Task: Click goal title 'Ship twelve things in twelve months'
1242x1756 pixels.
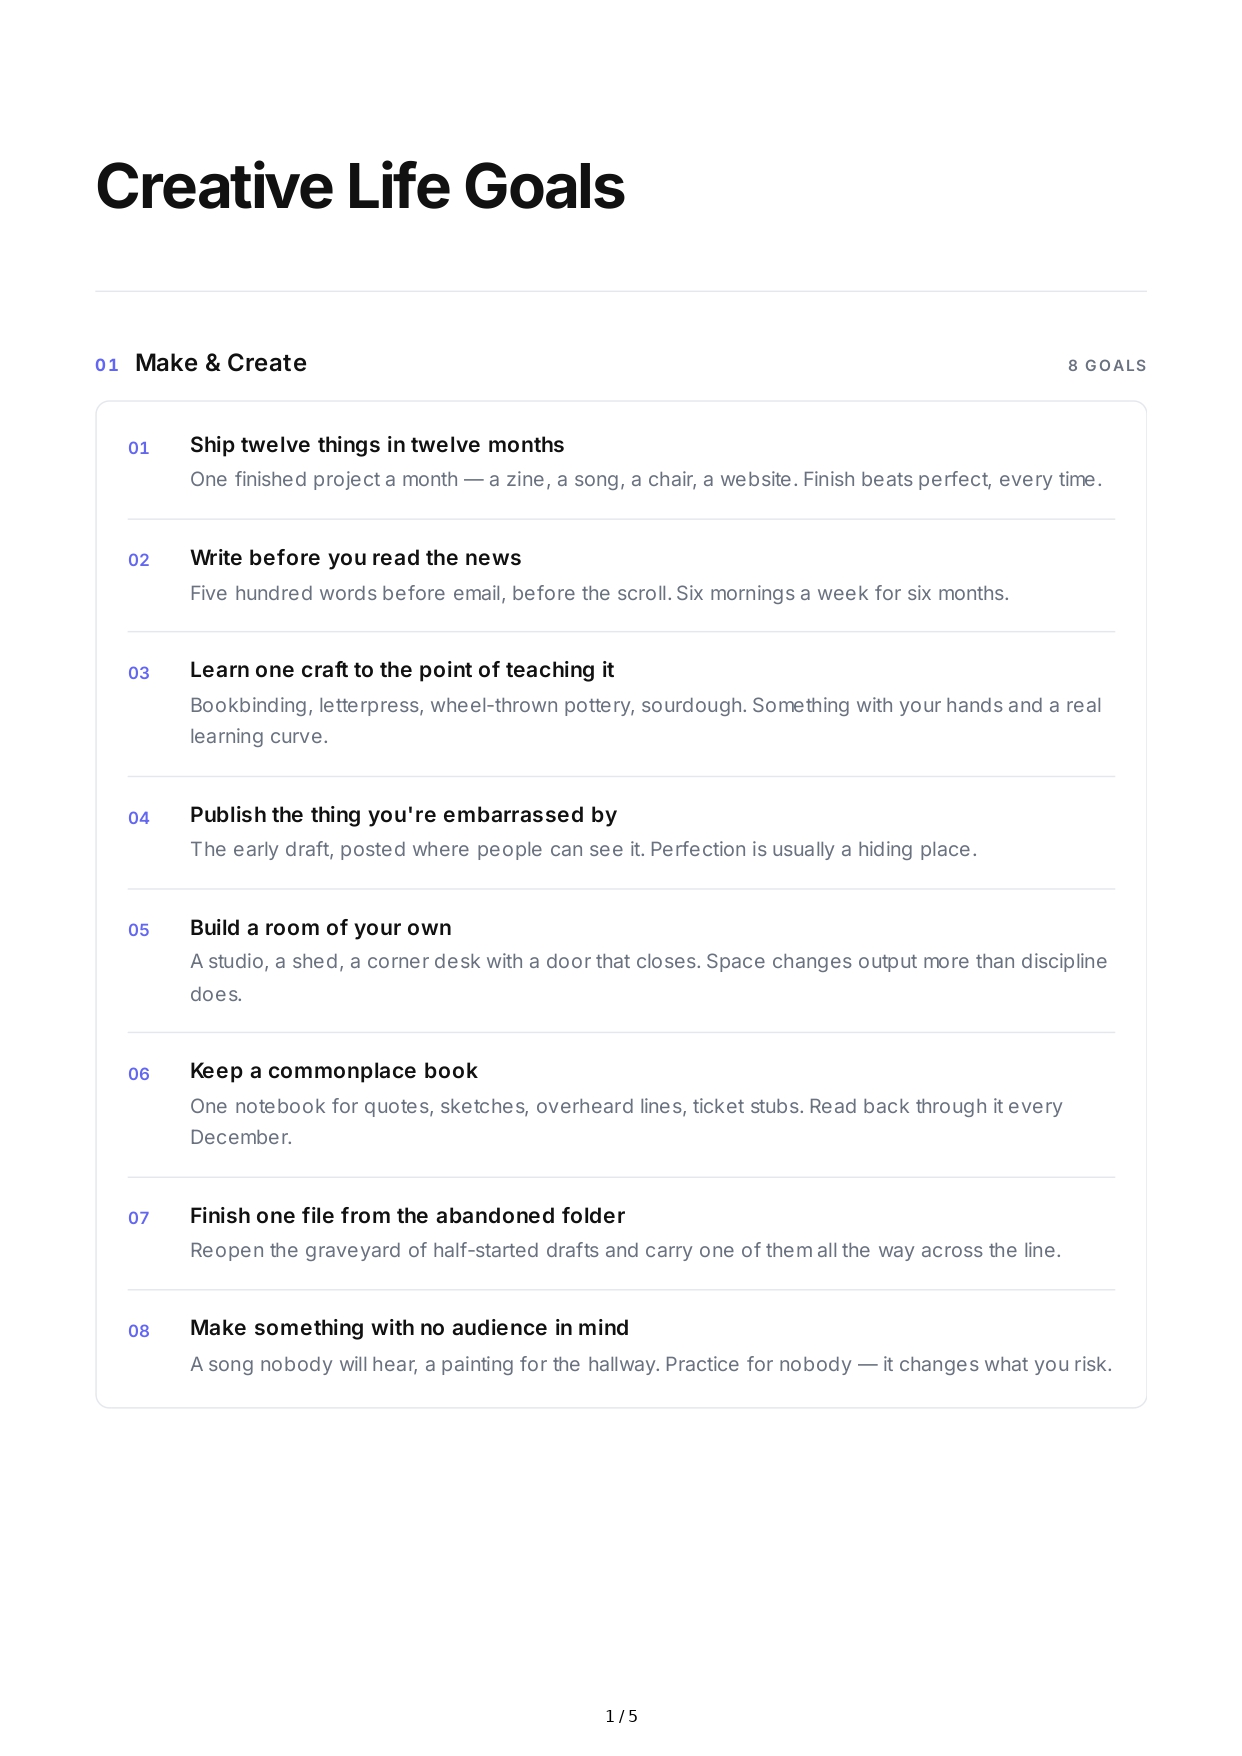Action: point(377,445)
